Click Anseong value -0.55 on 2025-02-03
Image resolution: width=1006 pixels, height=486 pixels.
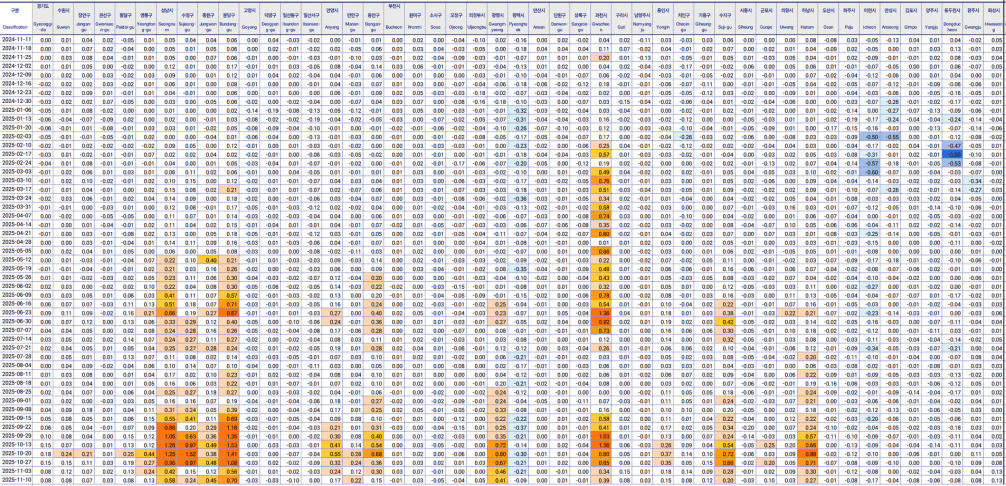[x=891, y=137]
